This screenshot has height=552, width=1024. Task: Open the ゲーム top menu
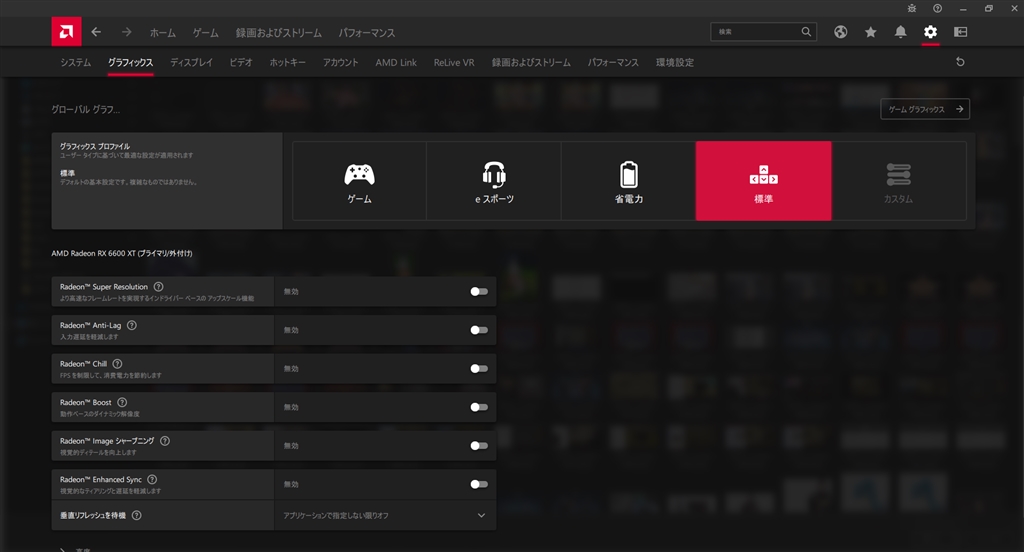206,33
